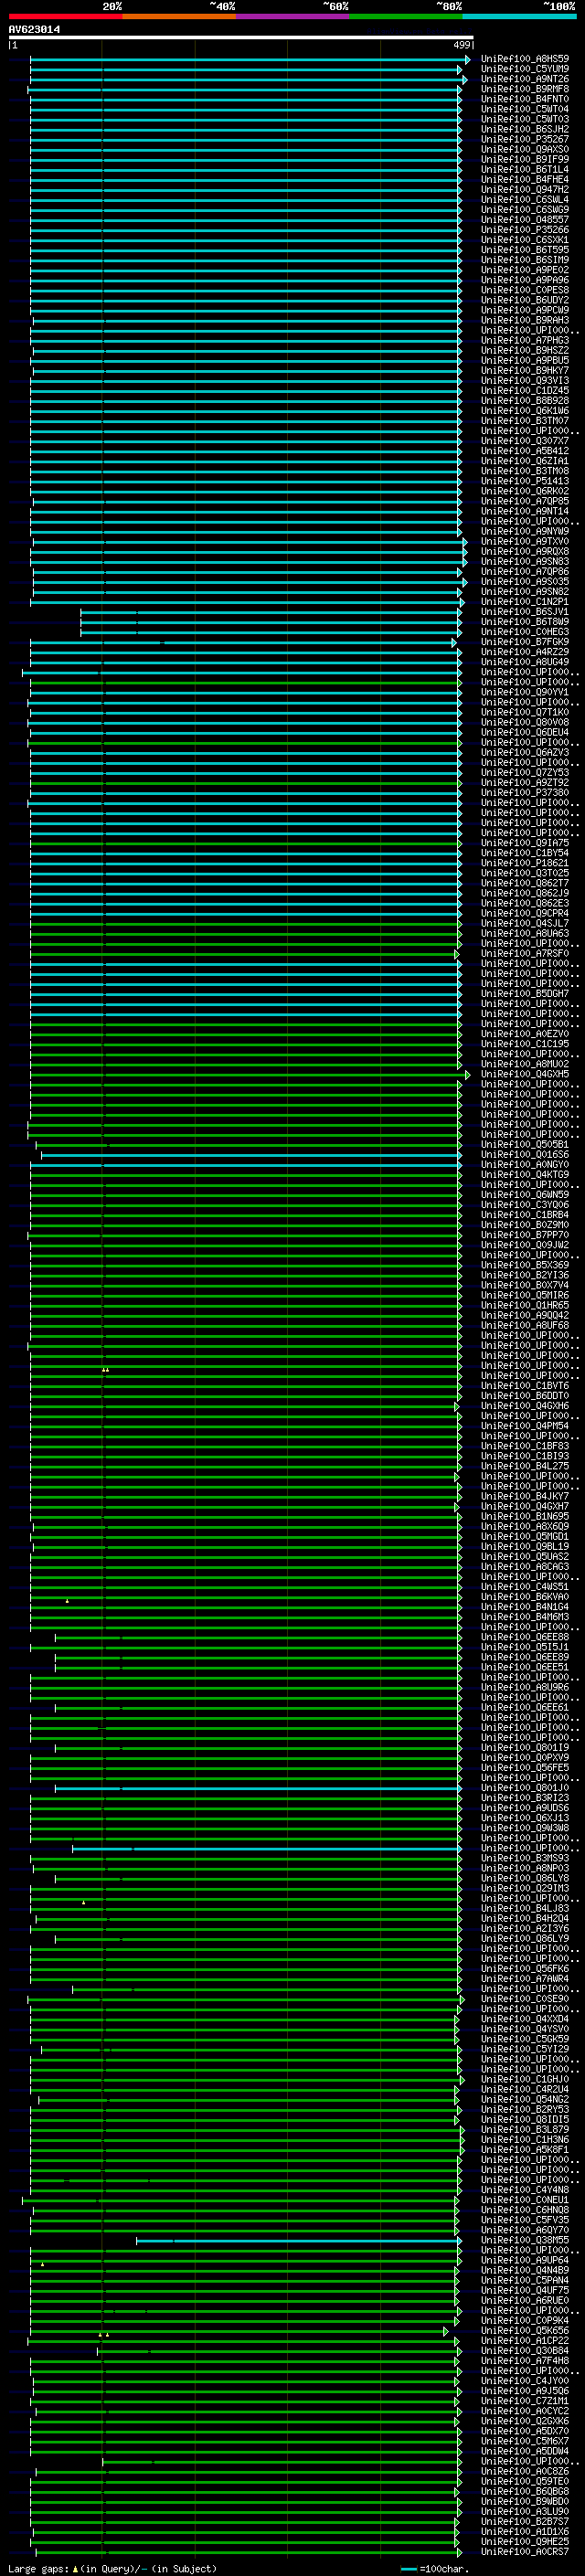This screenshot has width=585, height=2576.
Task: Click the UniRef100_P37380 label
Action: tap(525, 793)
